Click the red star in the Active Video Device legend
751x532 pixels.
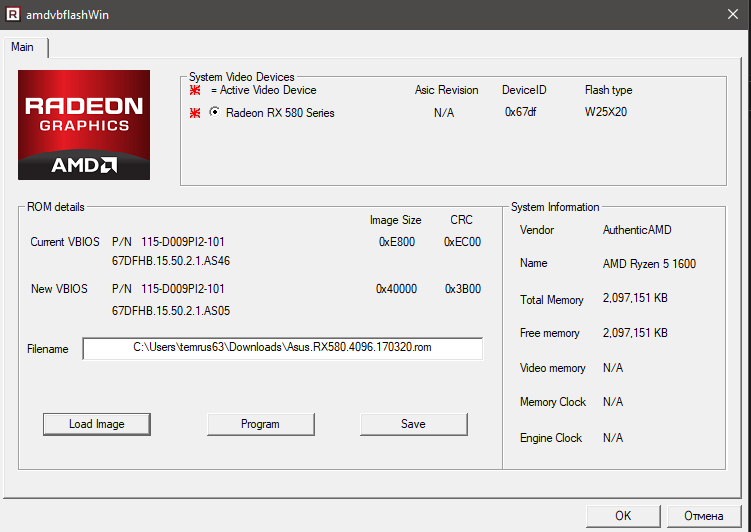(x=195, y=90)
